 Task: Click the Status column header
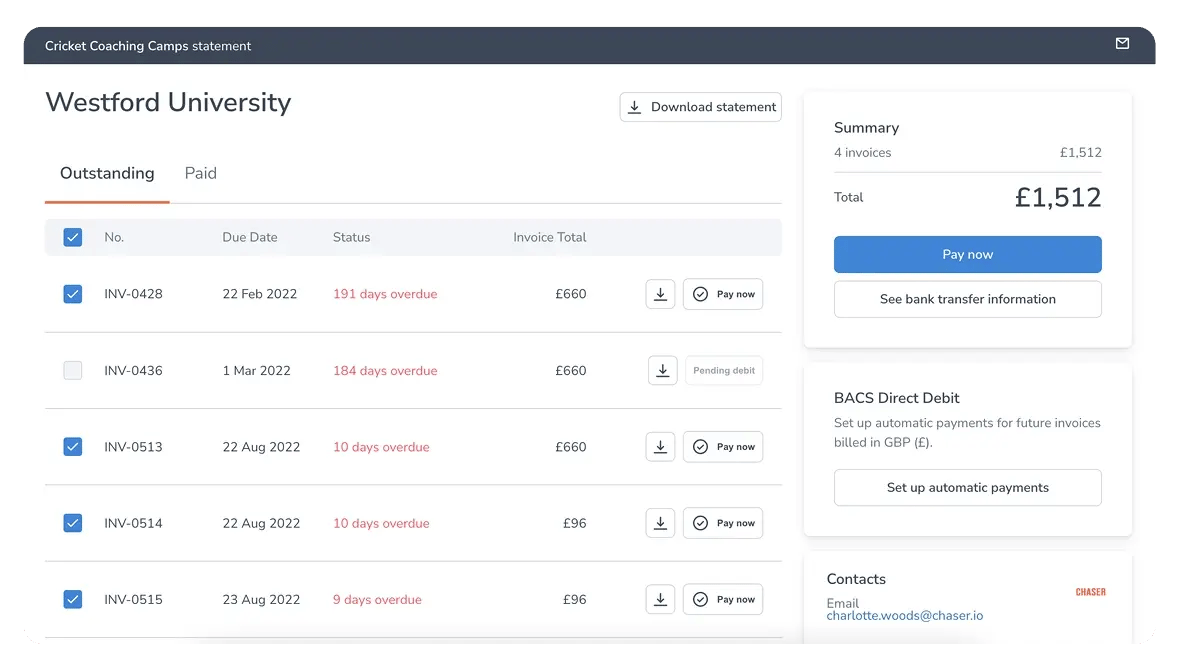coord(351,237)
